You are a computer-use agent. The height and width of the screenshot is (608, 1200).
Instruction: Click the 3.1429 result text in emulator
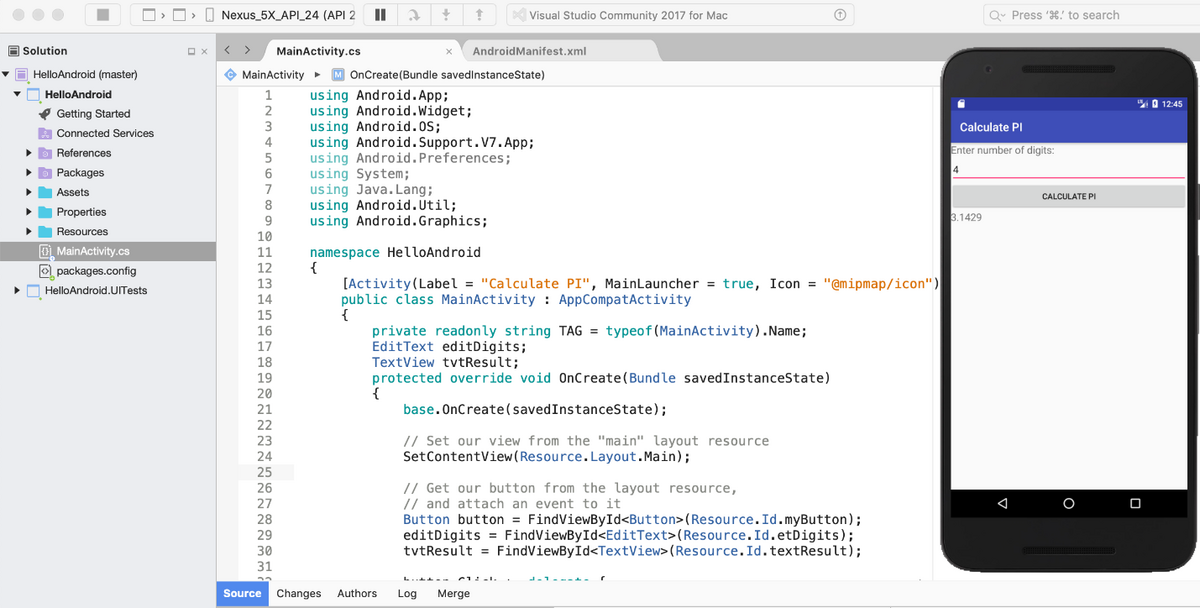click(966, 217)
